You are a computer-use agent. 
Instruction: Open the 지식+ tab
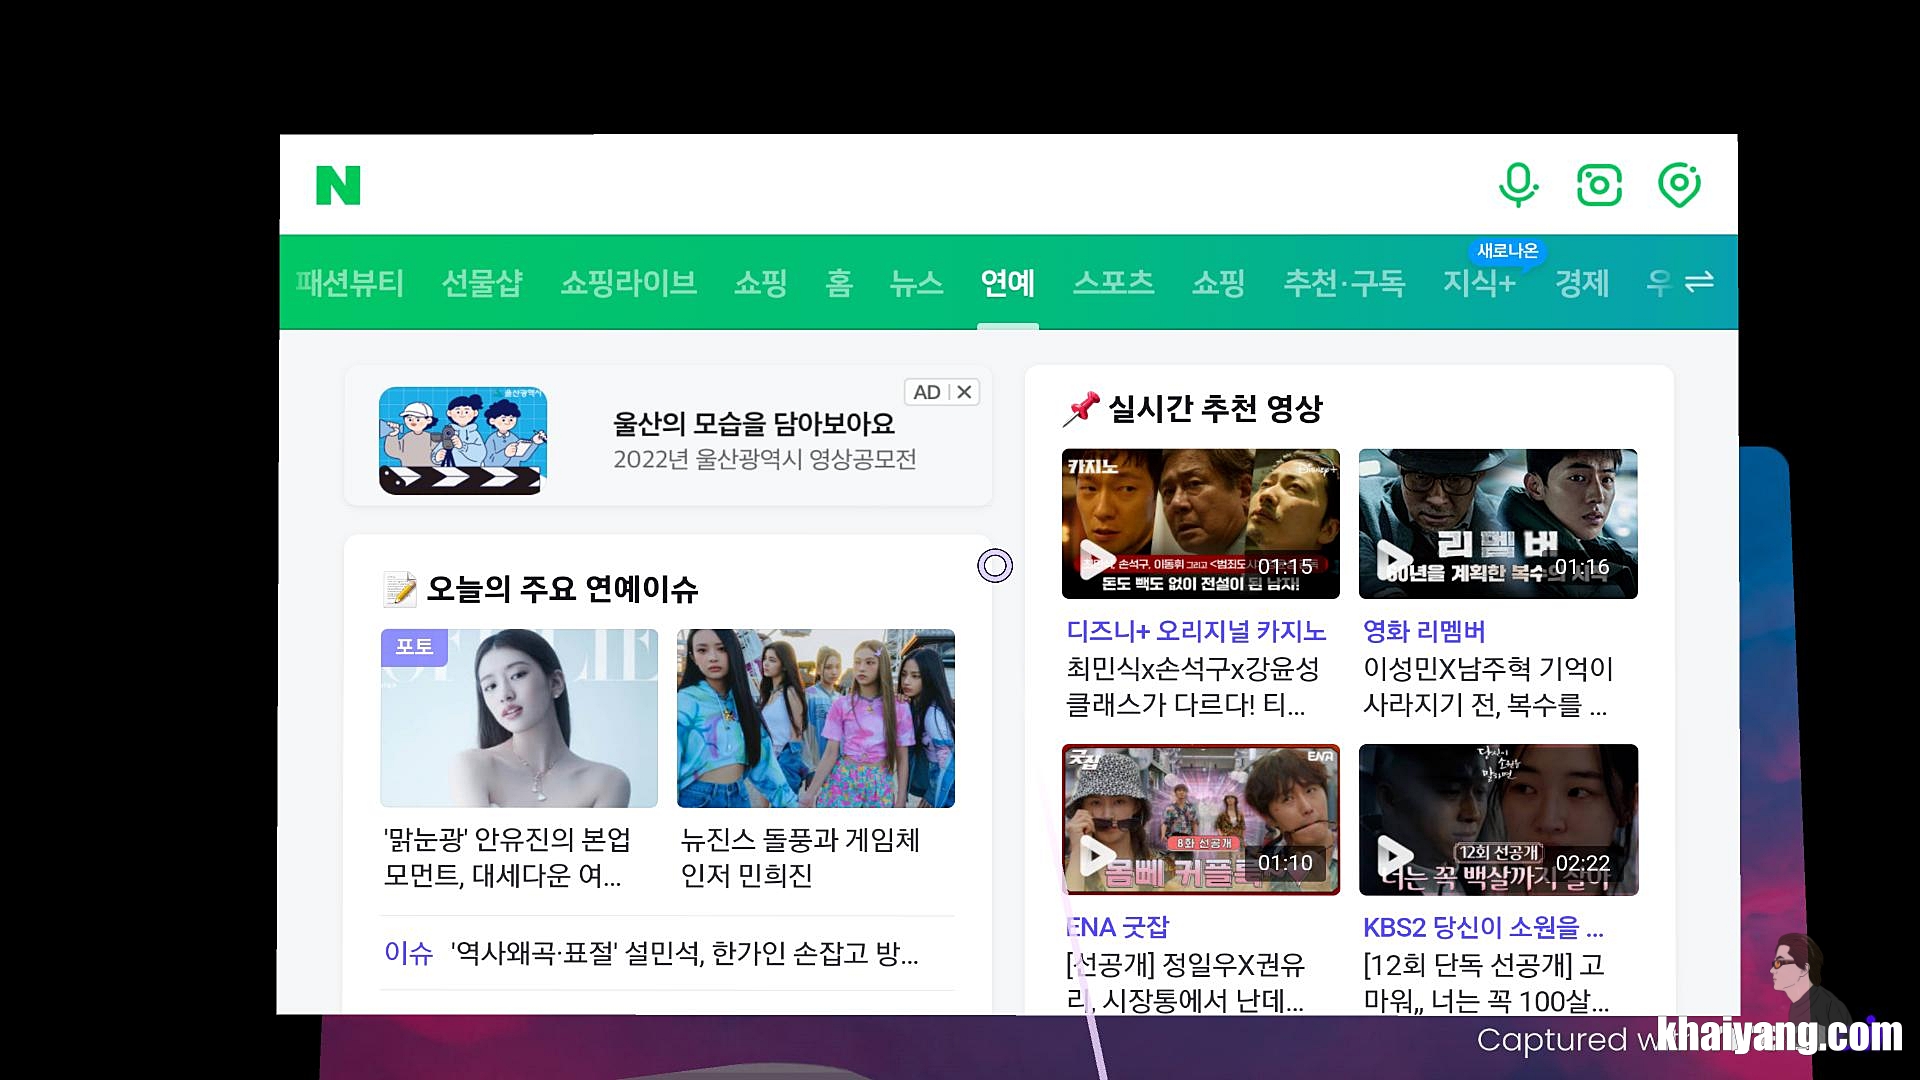[x=1479, y=284]
